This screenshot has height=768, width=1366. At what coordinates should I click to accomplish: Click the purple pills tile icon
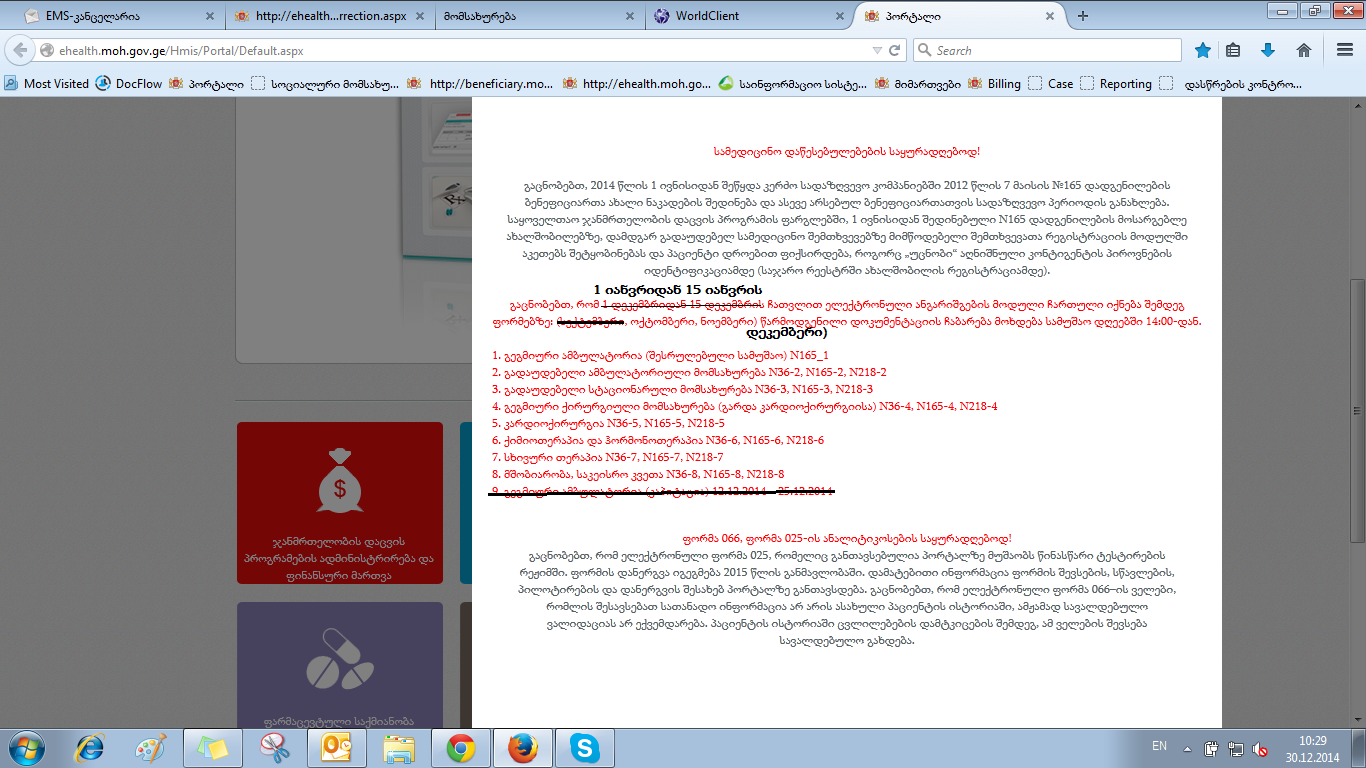coord(339,655)
